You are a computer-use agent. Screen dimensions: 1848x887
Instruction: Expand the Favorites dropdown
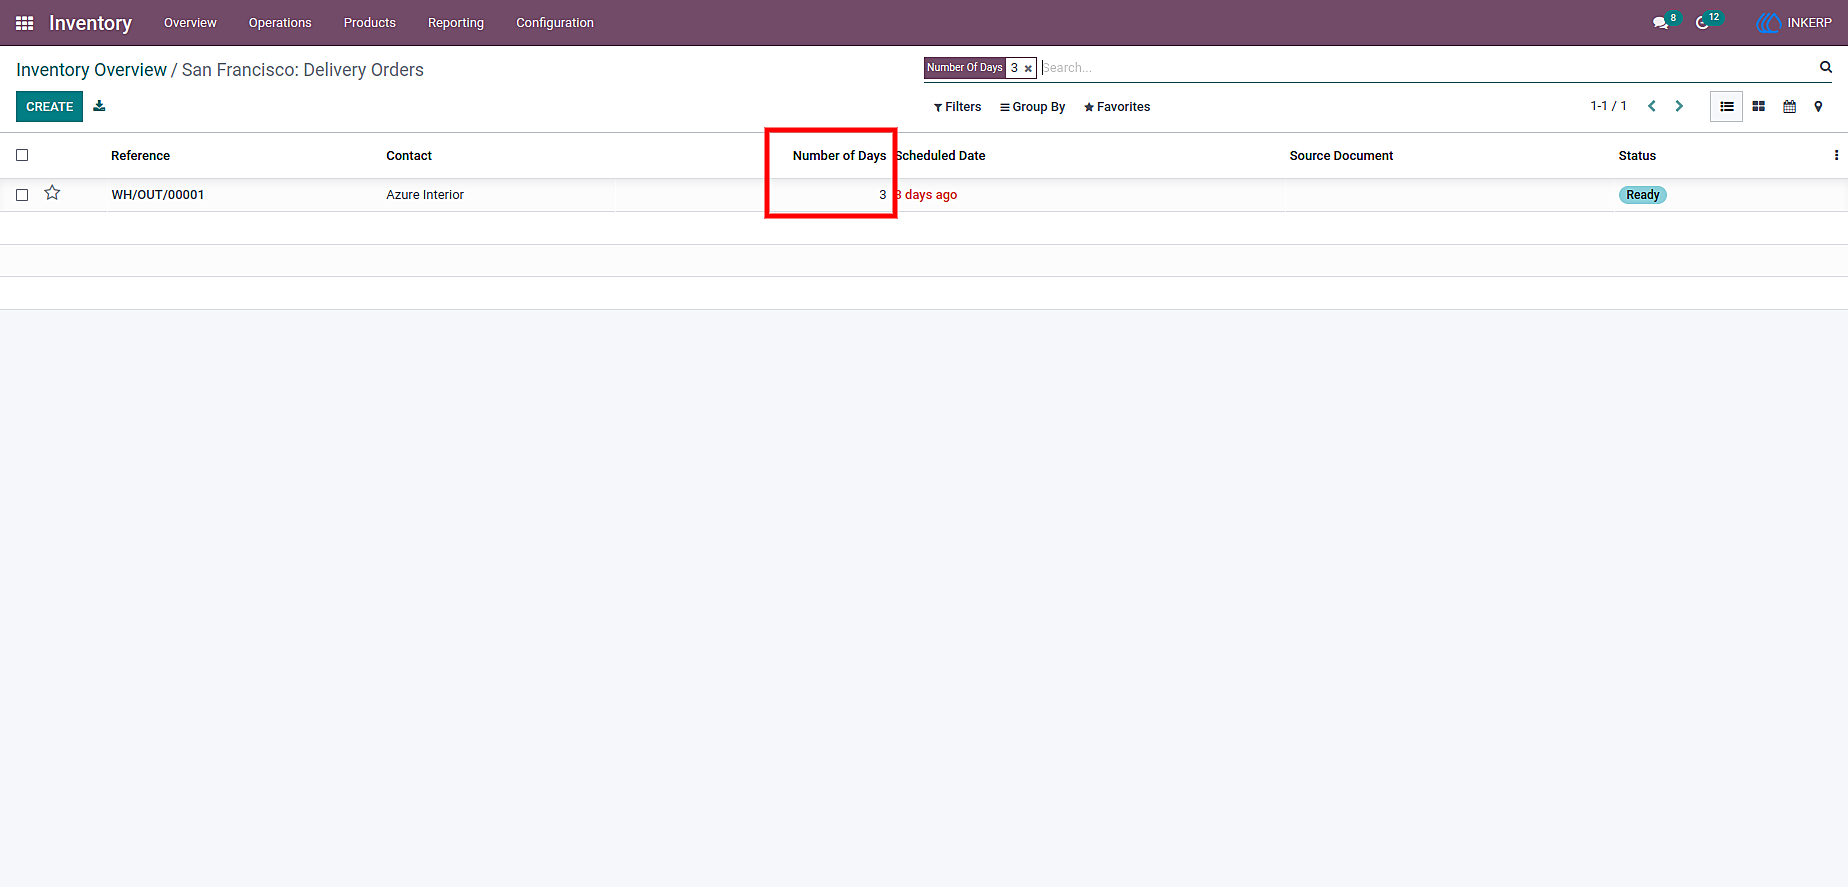pyautogui.click(x=1117, y=107)
